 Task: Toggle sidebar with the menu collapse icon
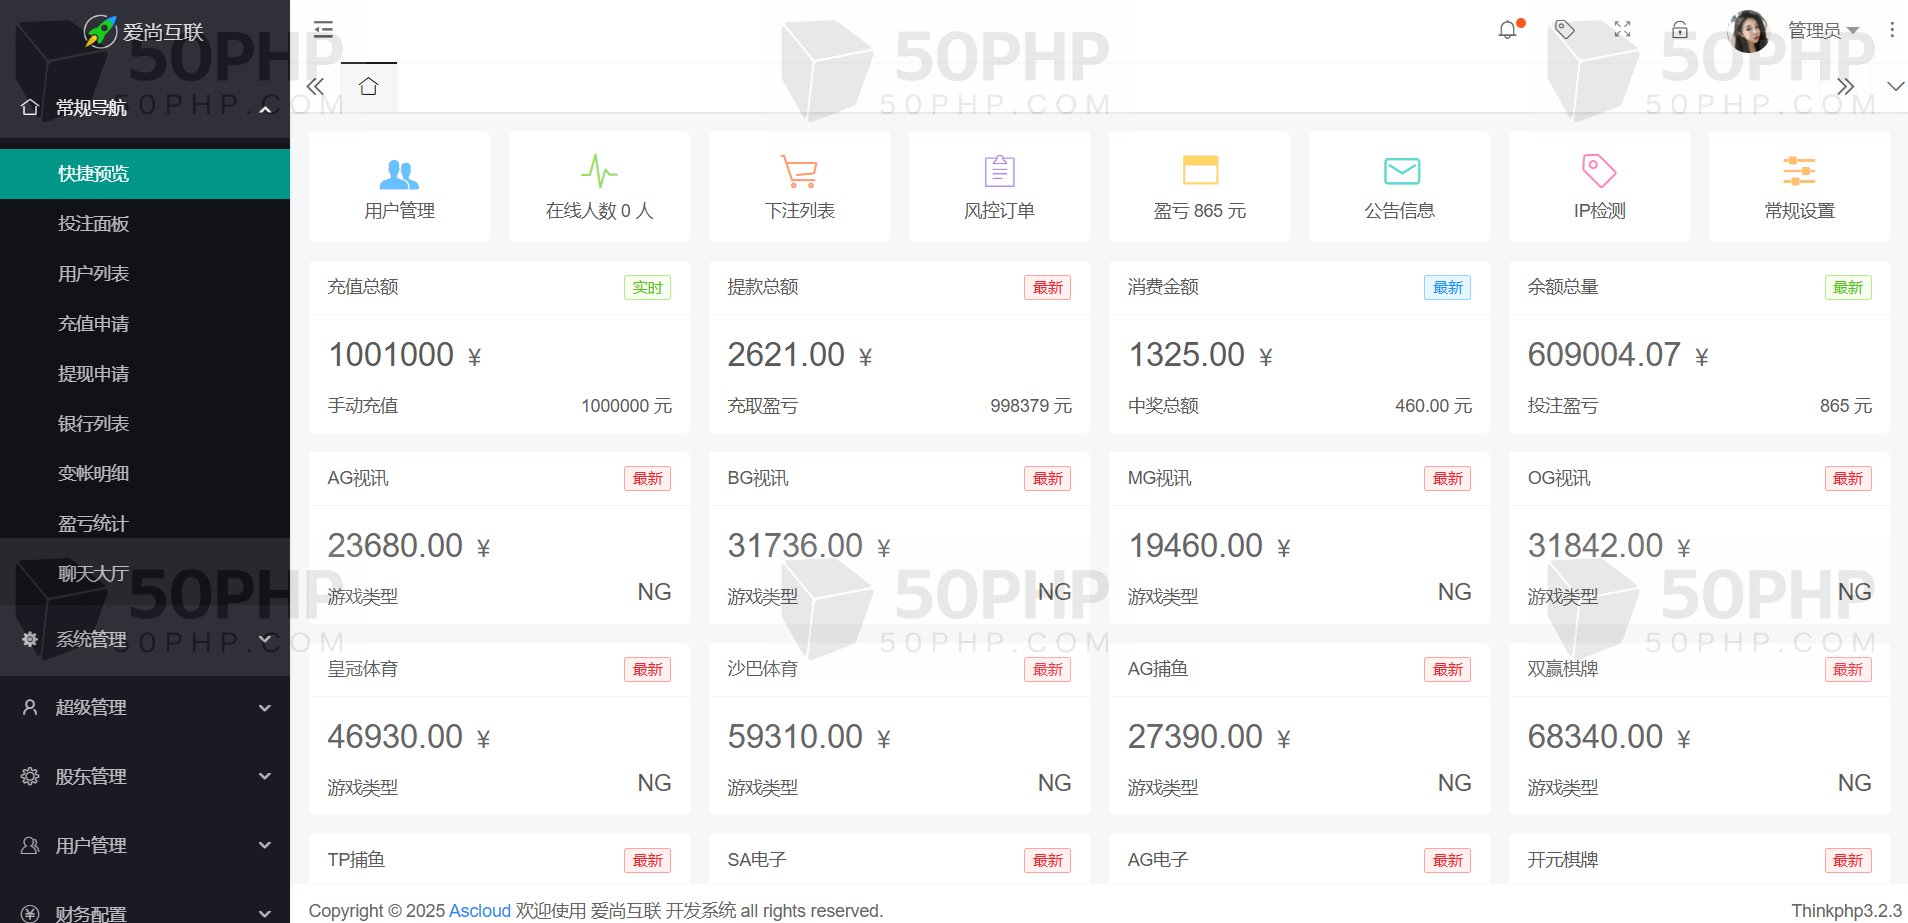coord(323,30)
